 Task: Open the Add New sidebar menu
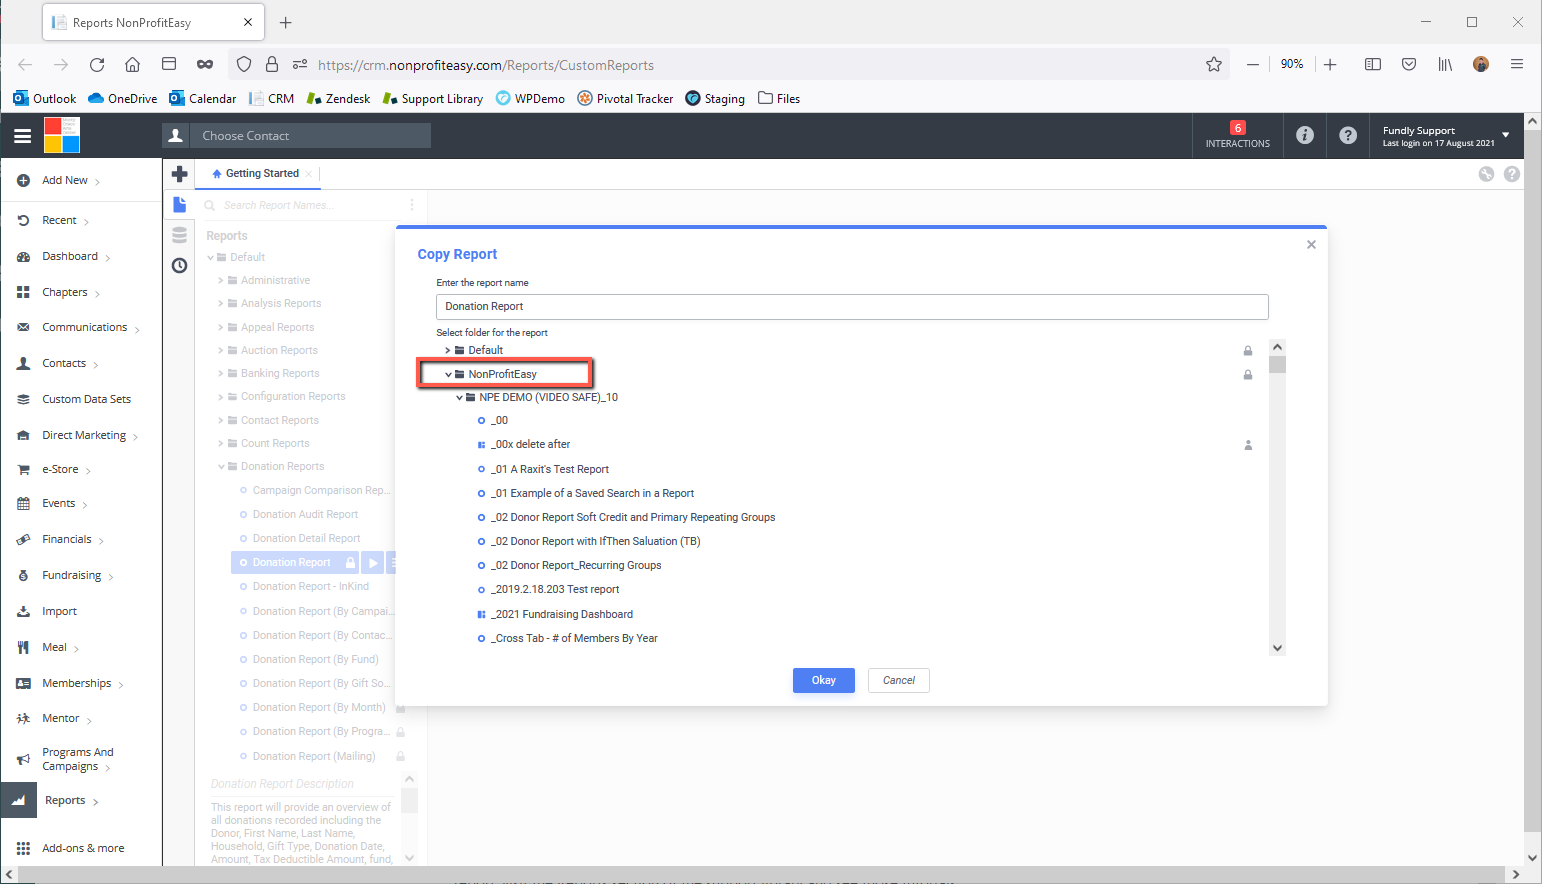pyautogui.click(x=65, y=181)
